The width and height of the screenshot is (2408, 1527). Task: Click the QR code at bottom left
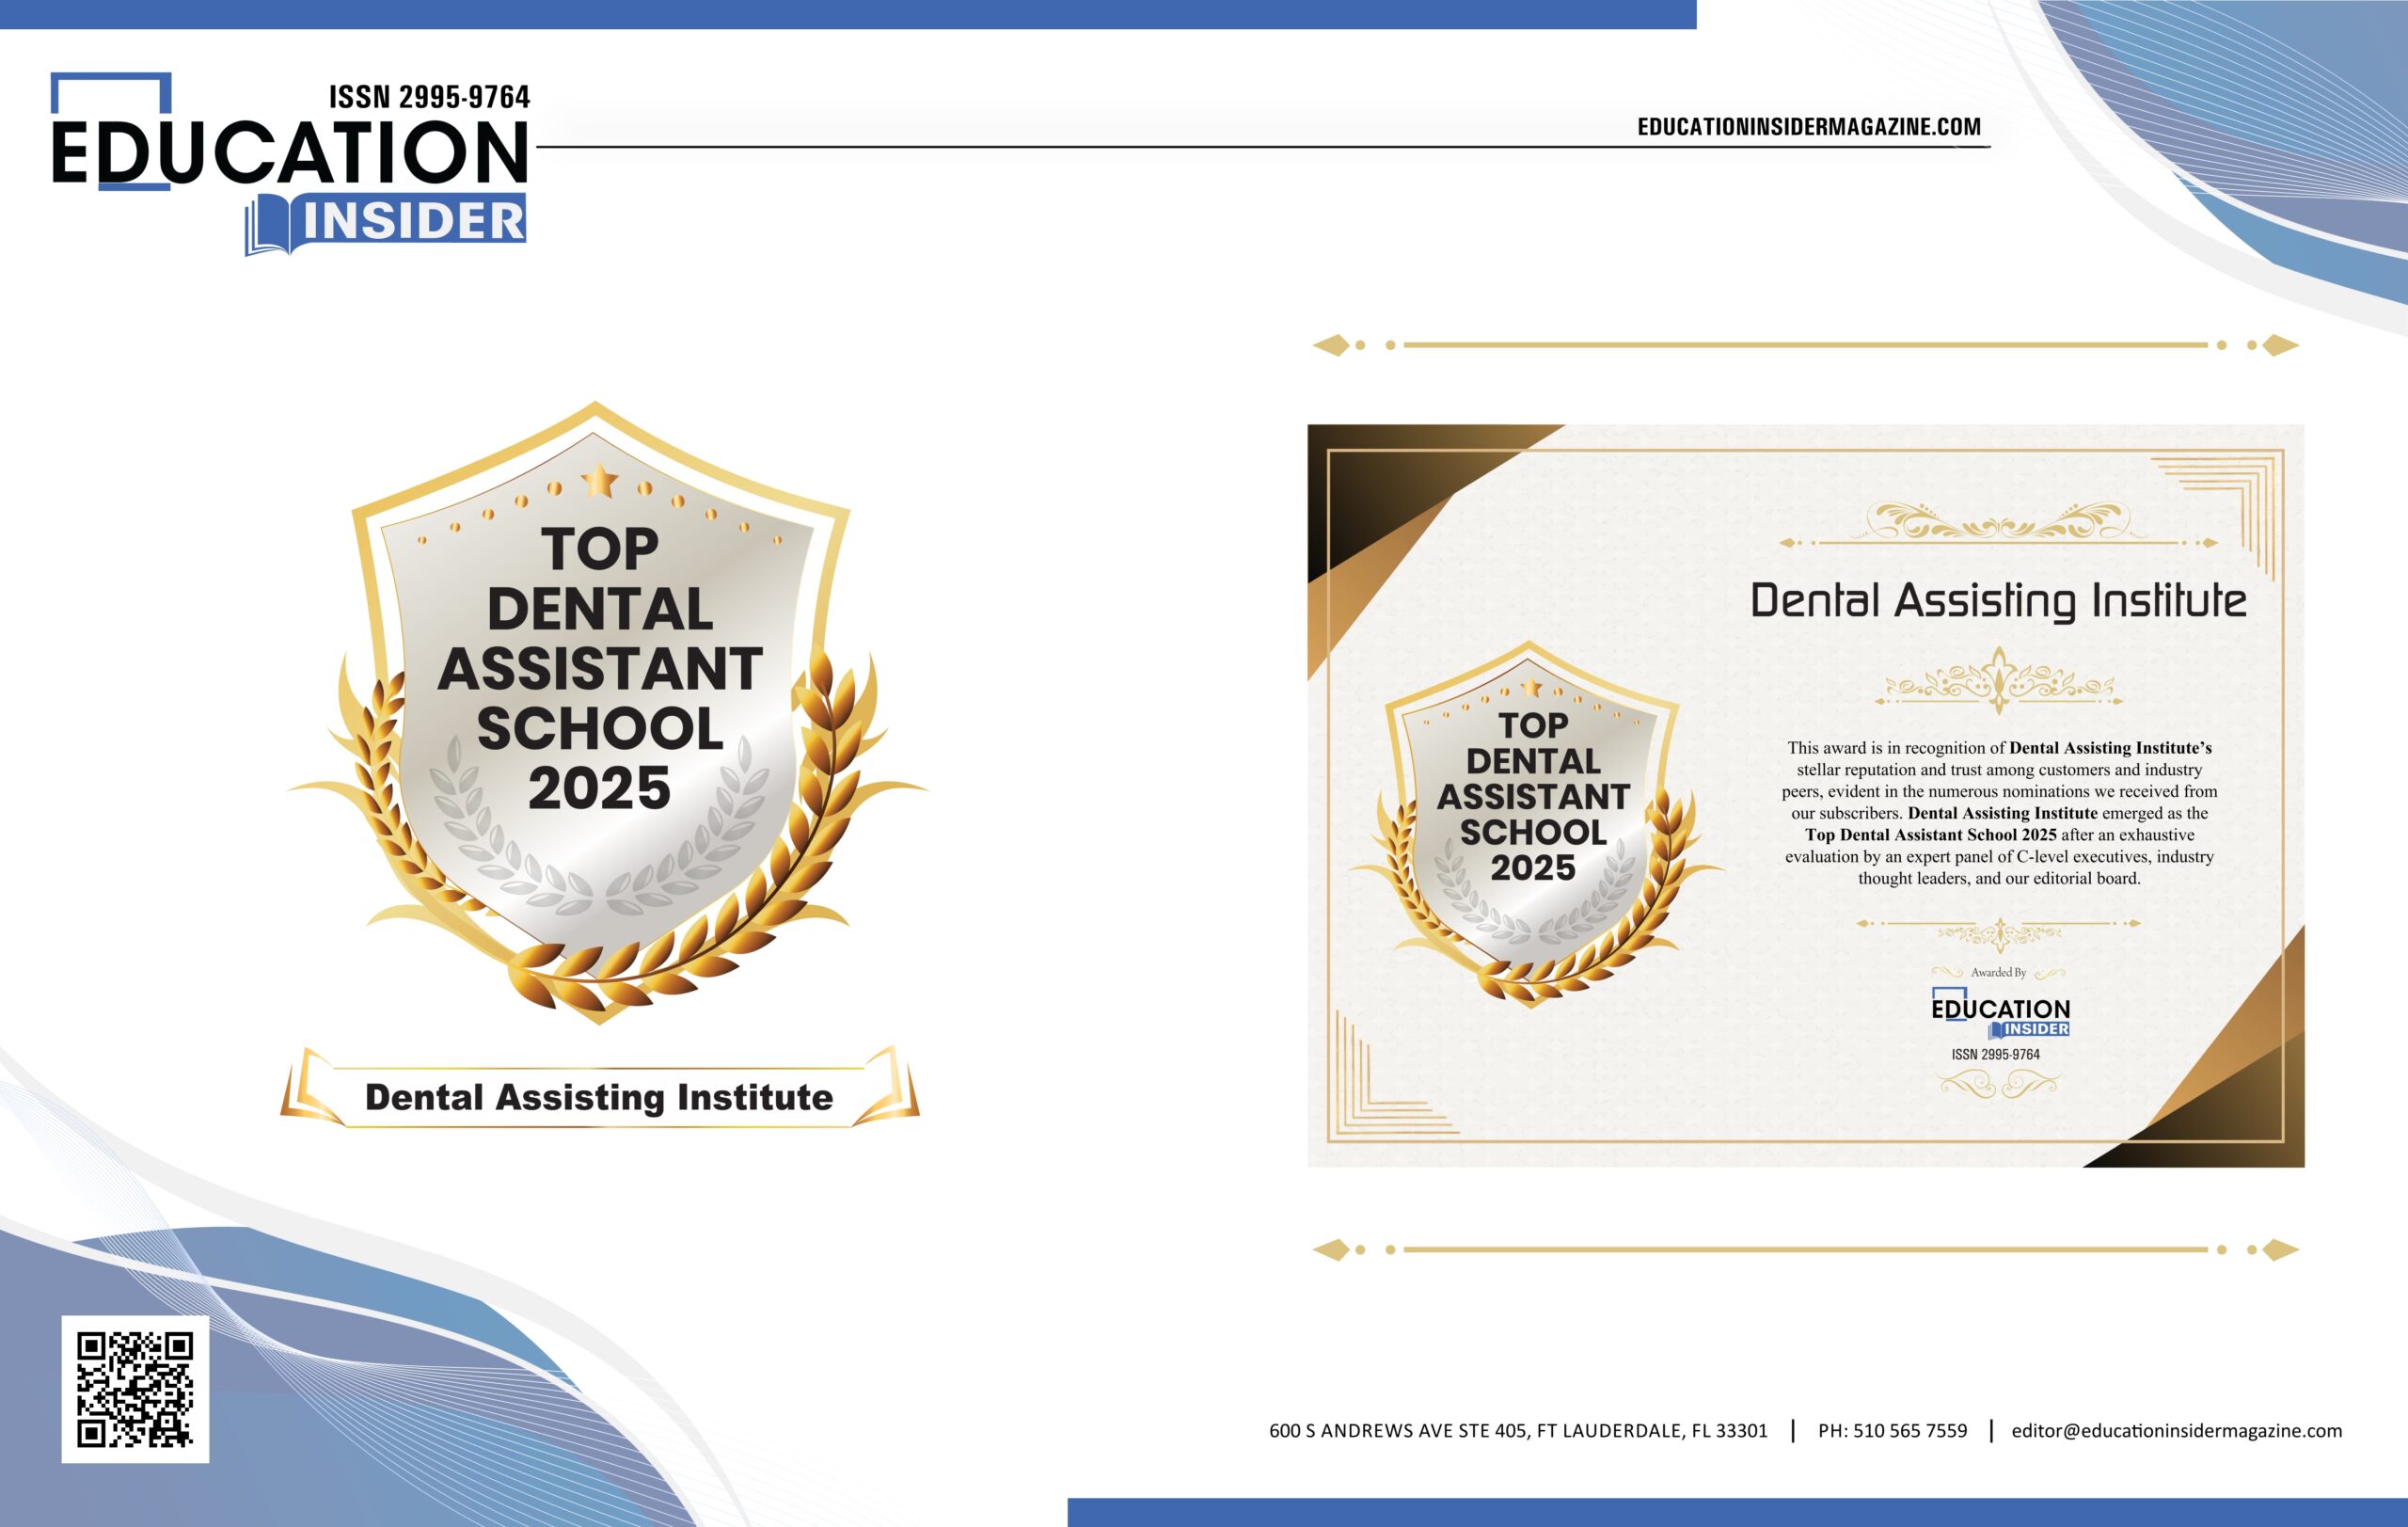[135, 1389]
